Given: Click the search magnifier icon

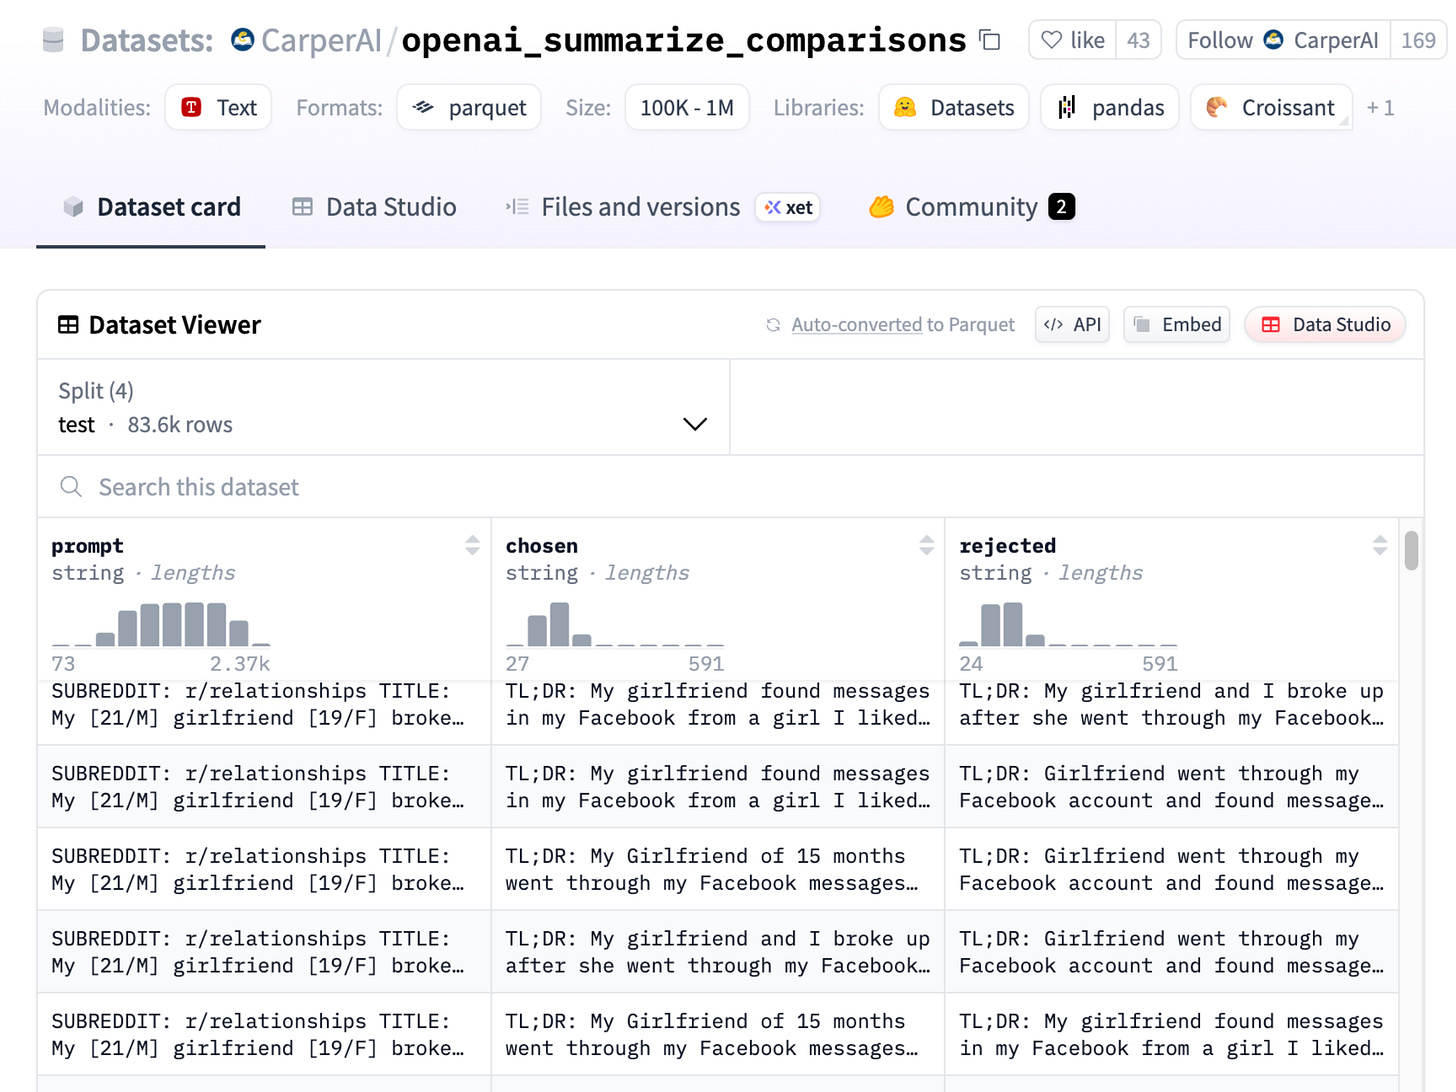Looking at the screenshot, I should [x=71, y=487].
